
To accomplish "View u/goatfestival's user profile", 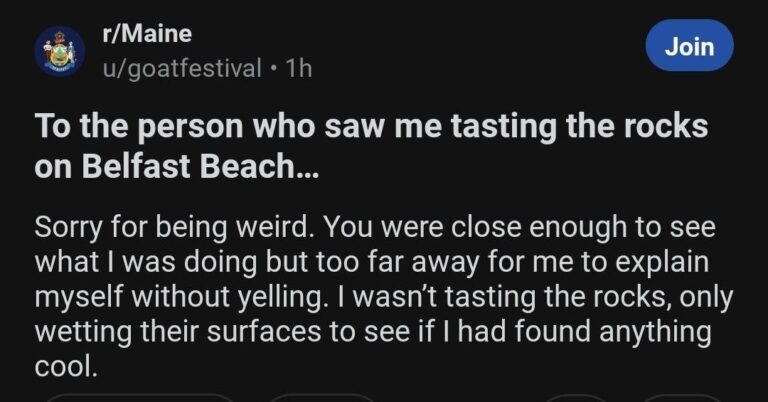I will 182,68.
